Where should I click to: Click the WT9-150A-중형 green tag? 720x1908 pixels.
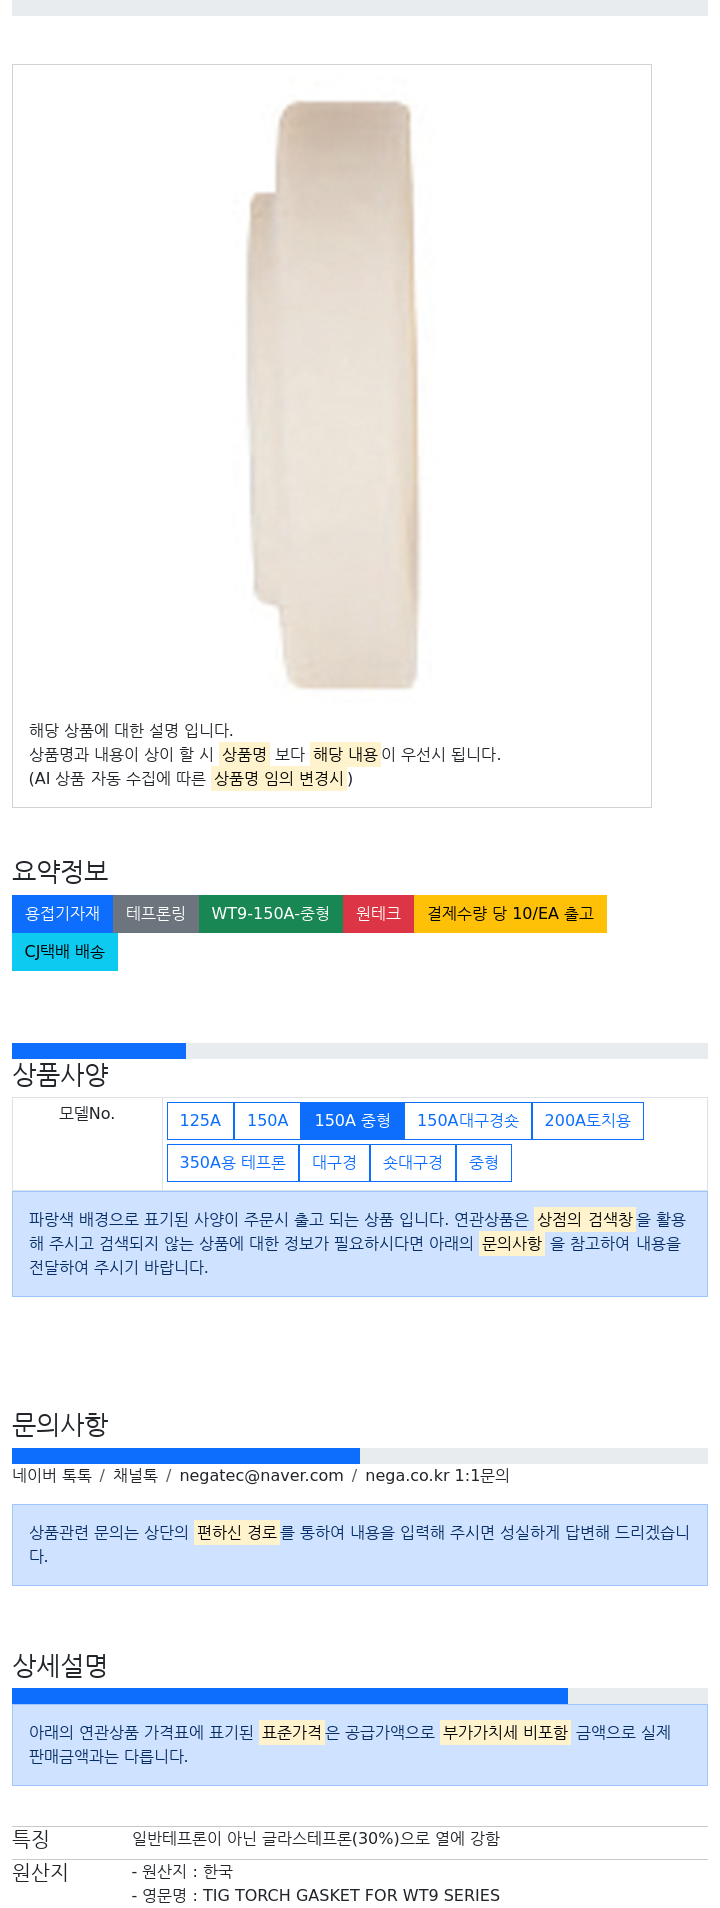(270, 913)
